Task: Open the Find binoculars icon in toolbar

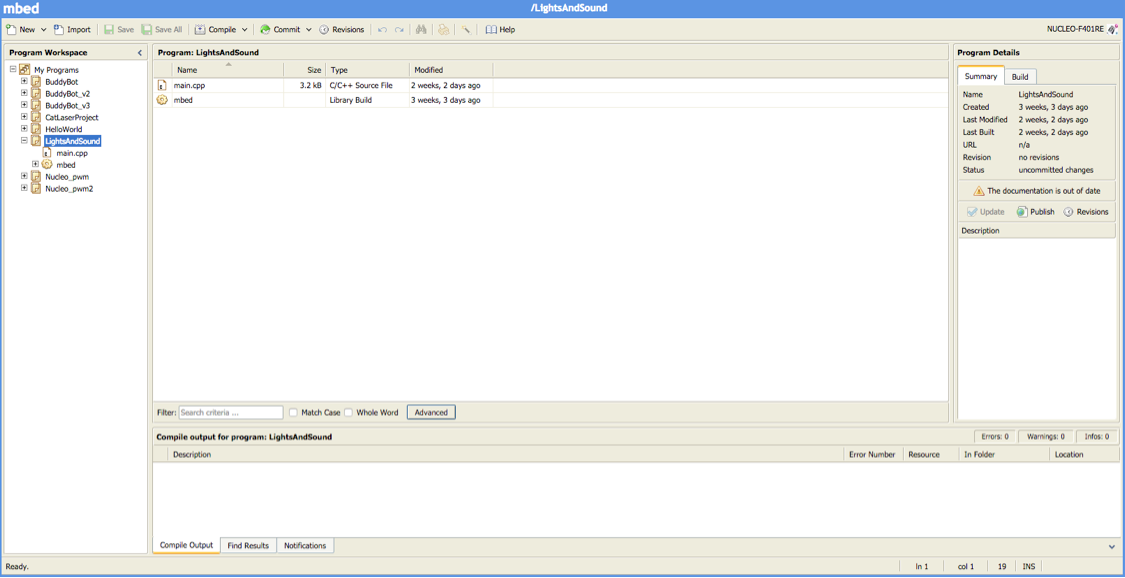Action: 421,30
